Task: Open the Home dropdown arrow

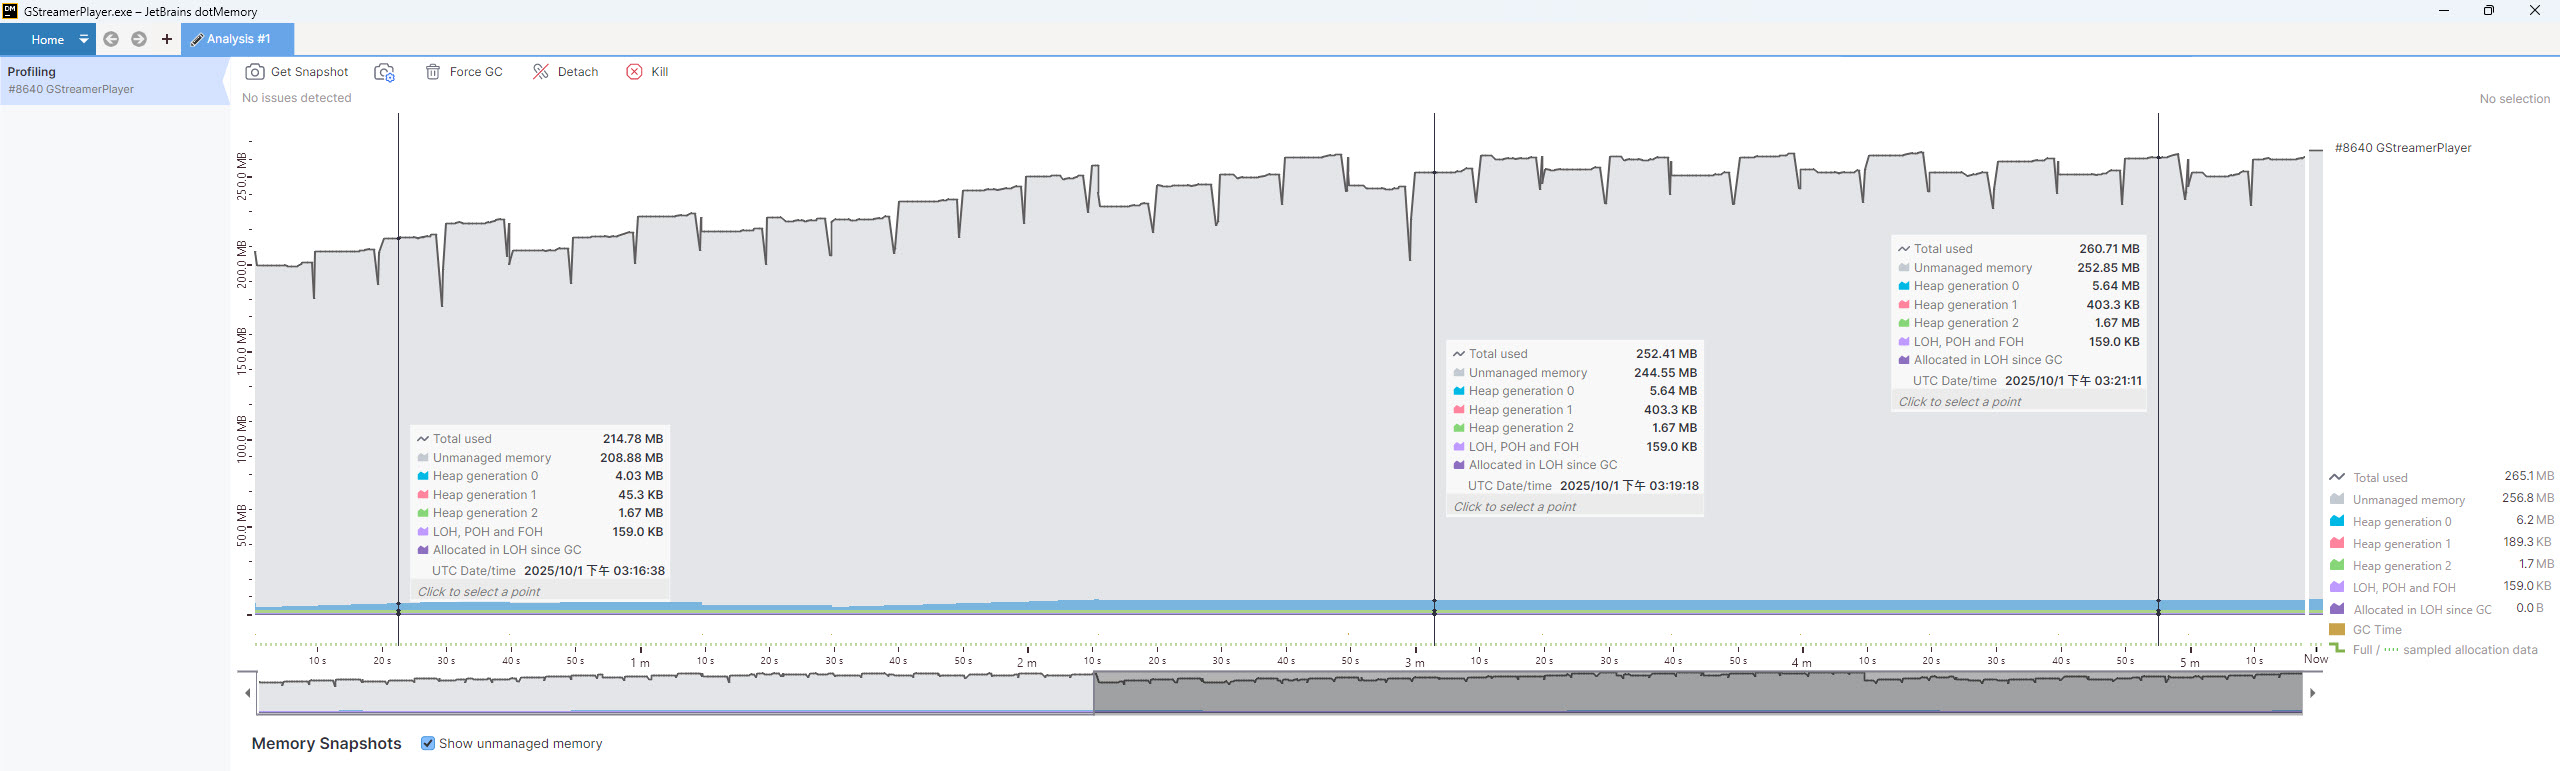Action: pos(84,39)
